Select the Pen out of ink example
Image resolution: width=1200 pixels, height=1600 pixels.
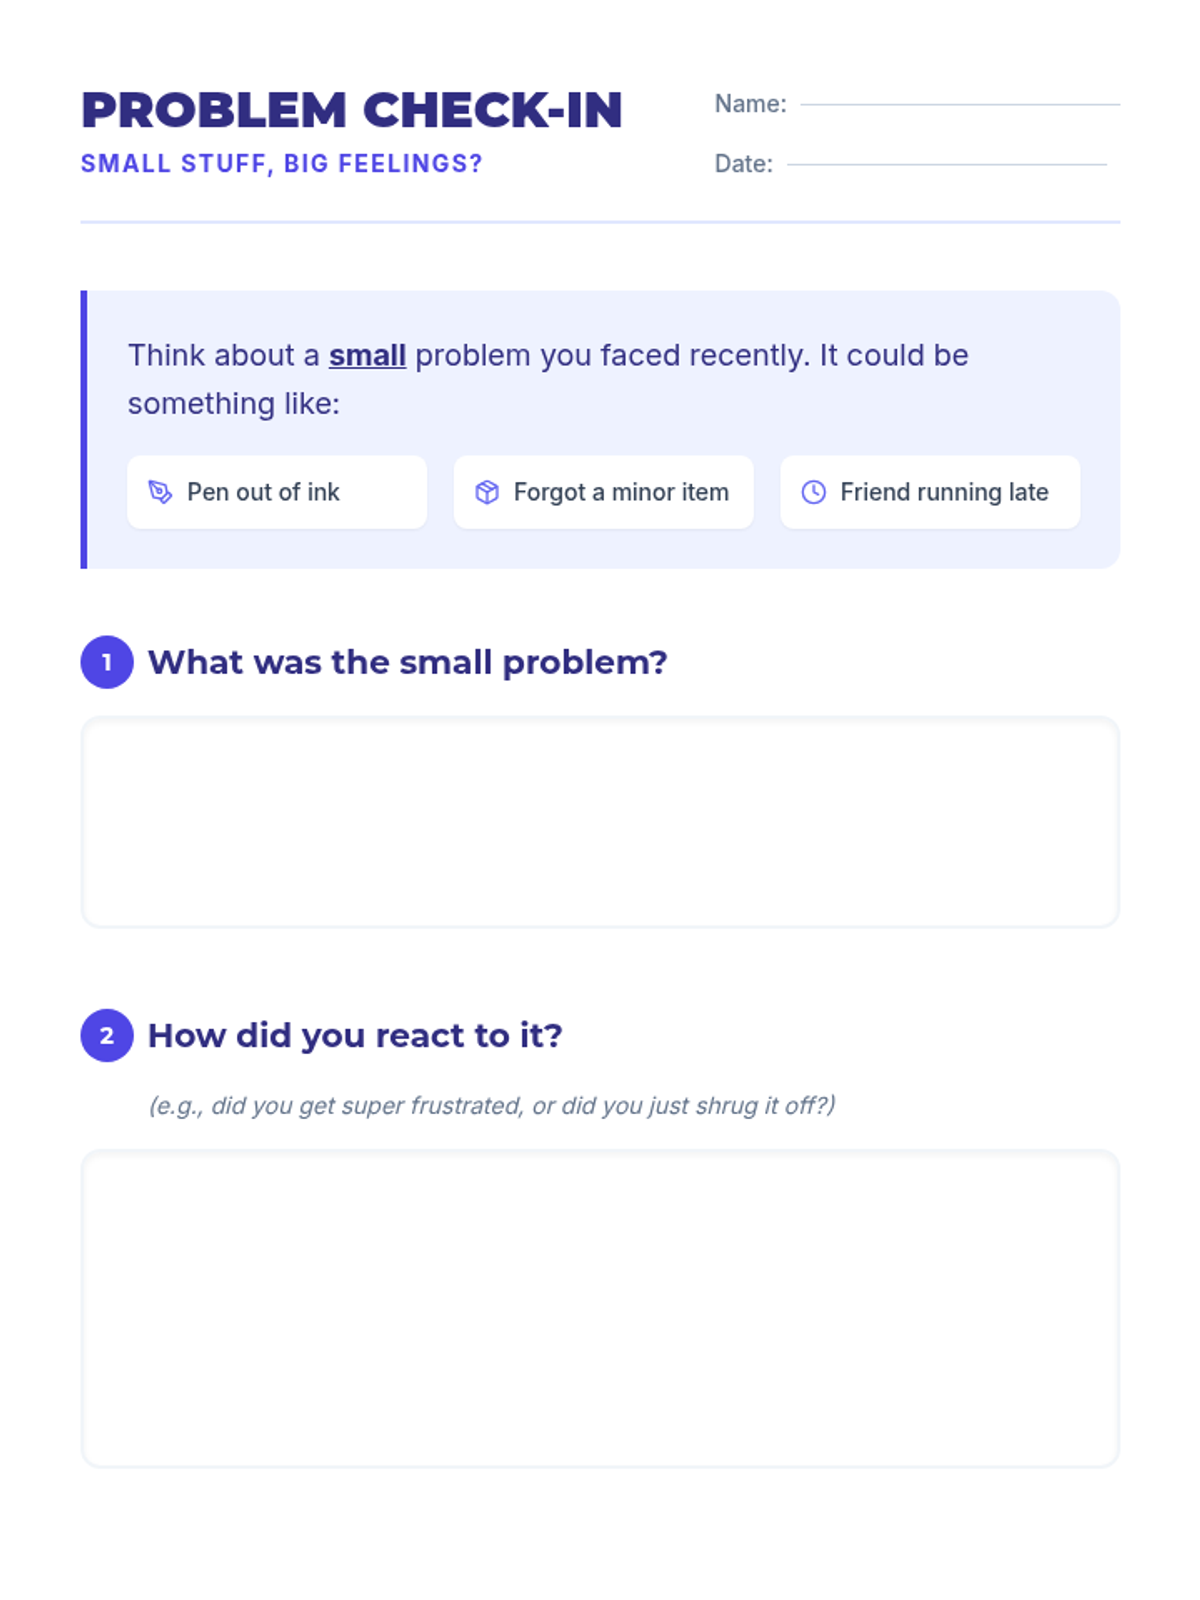[x=277, y=492]
